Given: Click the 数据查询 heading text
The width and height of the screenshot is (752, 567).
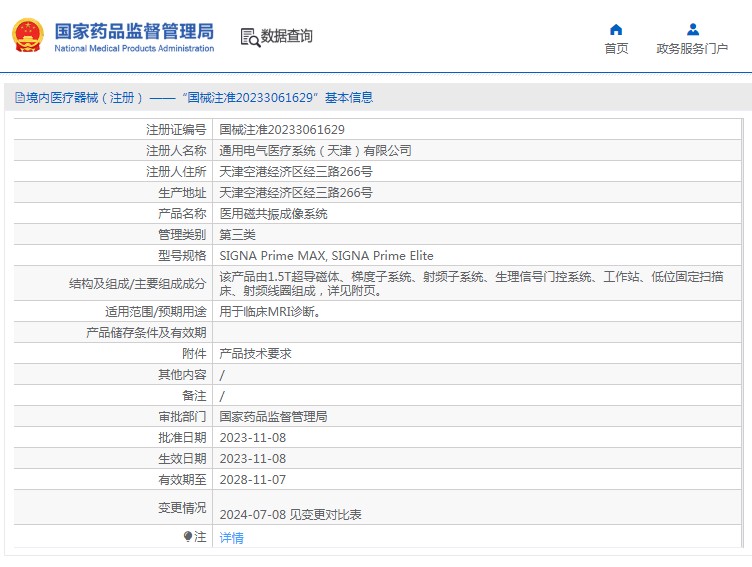Looking at the screenshot, I should [286, 36].
